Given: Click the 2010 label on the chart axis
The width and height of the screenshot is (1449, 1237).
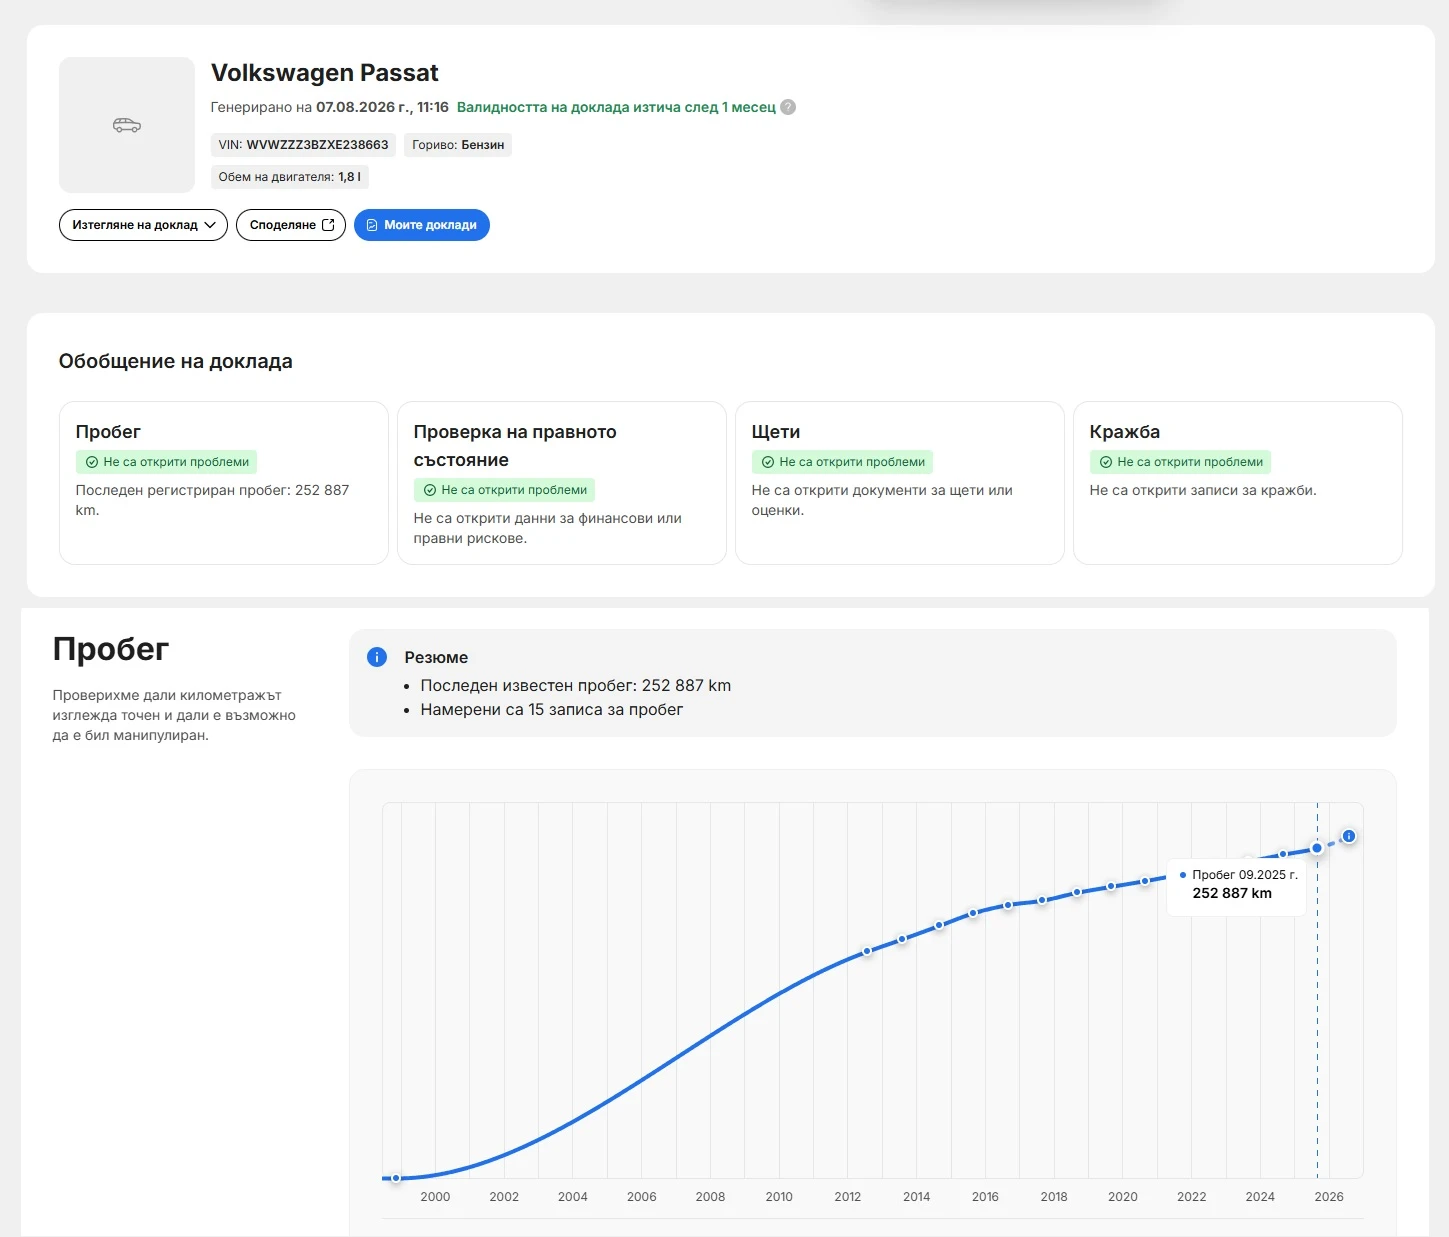Looking at the screenshot, I should pos(779,1197).
